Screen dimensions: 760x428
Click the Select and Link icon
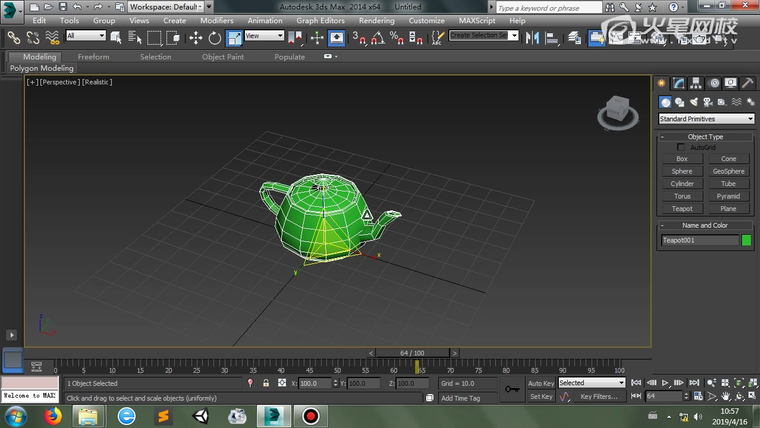pyautogui.click(x=13, y=37)
